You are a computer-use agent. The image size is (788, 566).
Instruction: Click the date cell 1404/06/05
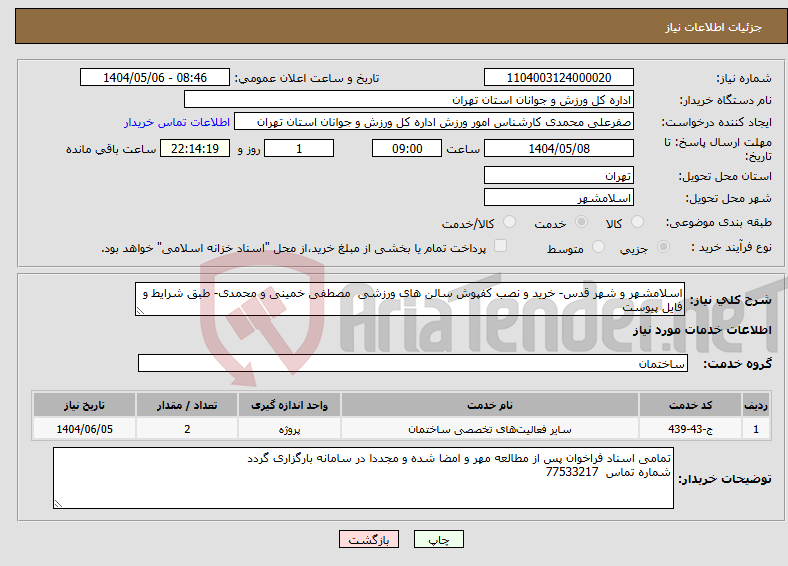pyautogui.click(x=84, y=429)
